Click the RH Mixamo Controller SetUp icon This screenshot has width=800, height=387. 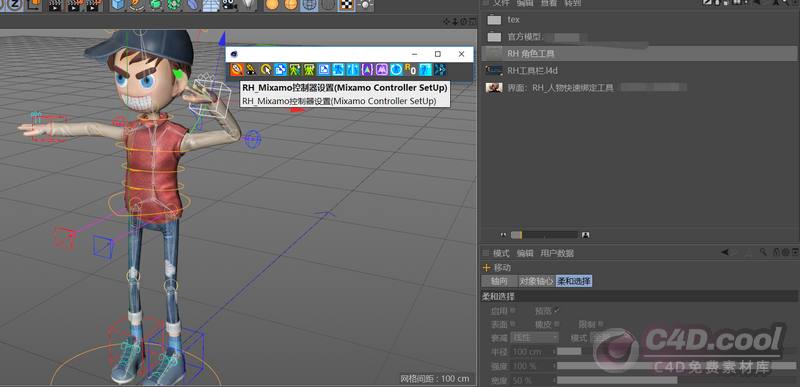pos(237,69)
